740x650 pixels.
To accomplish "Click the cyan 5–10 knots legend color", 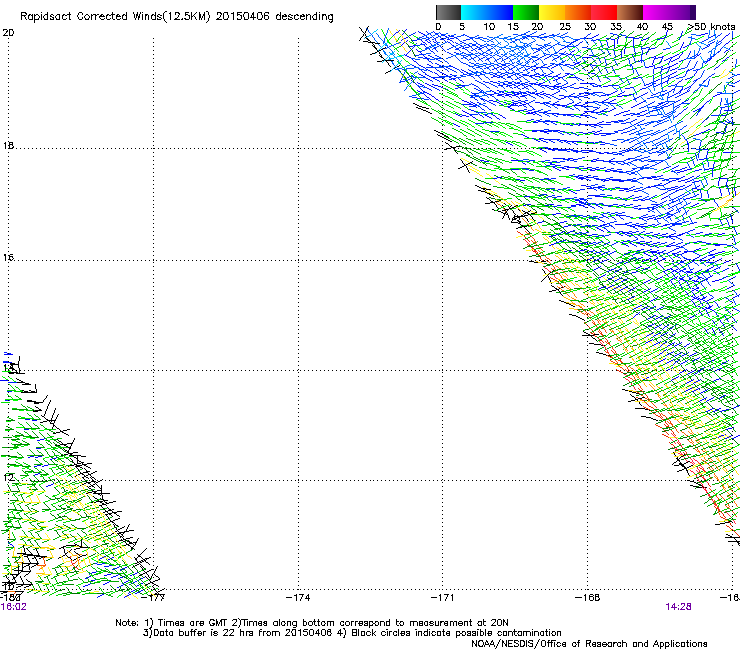I will click(474, 12).
